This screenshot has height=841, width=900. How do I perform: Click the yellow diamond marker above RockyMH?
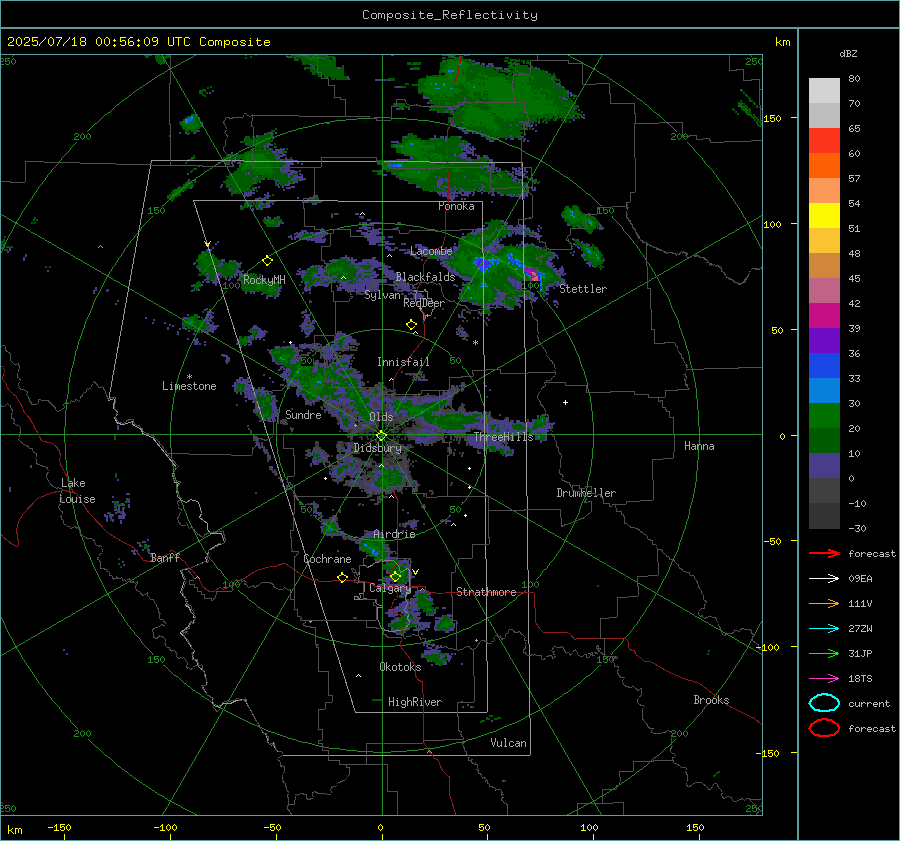click(267, 261)
